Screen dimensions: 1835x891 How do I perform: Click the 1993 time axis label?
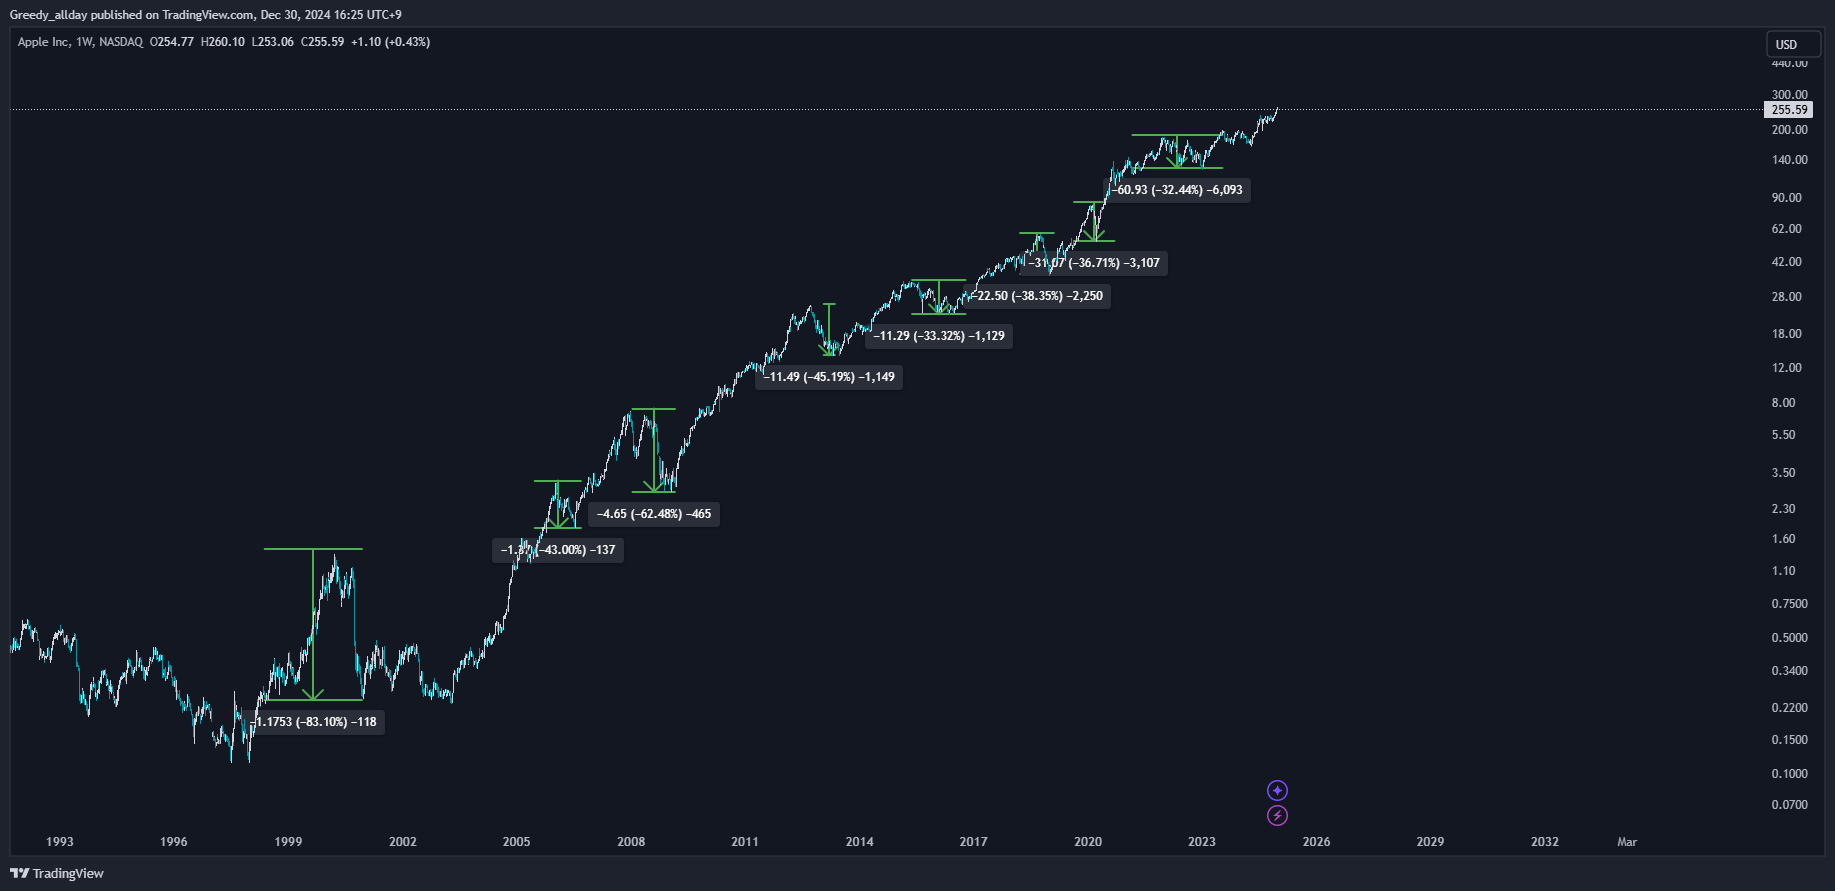tap(60, 842)
